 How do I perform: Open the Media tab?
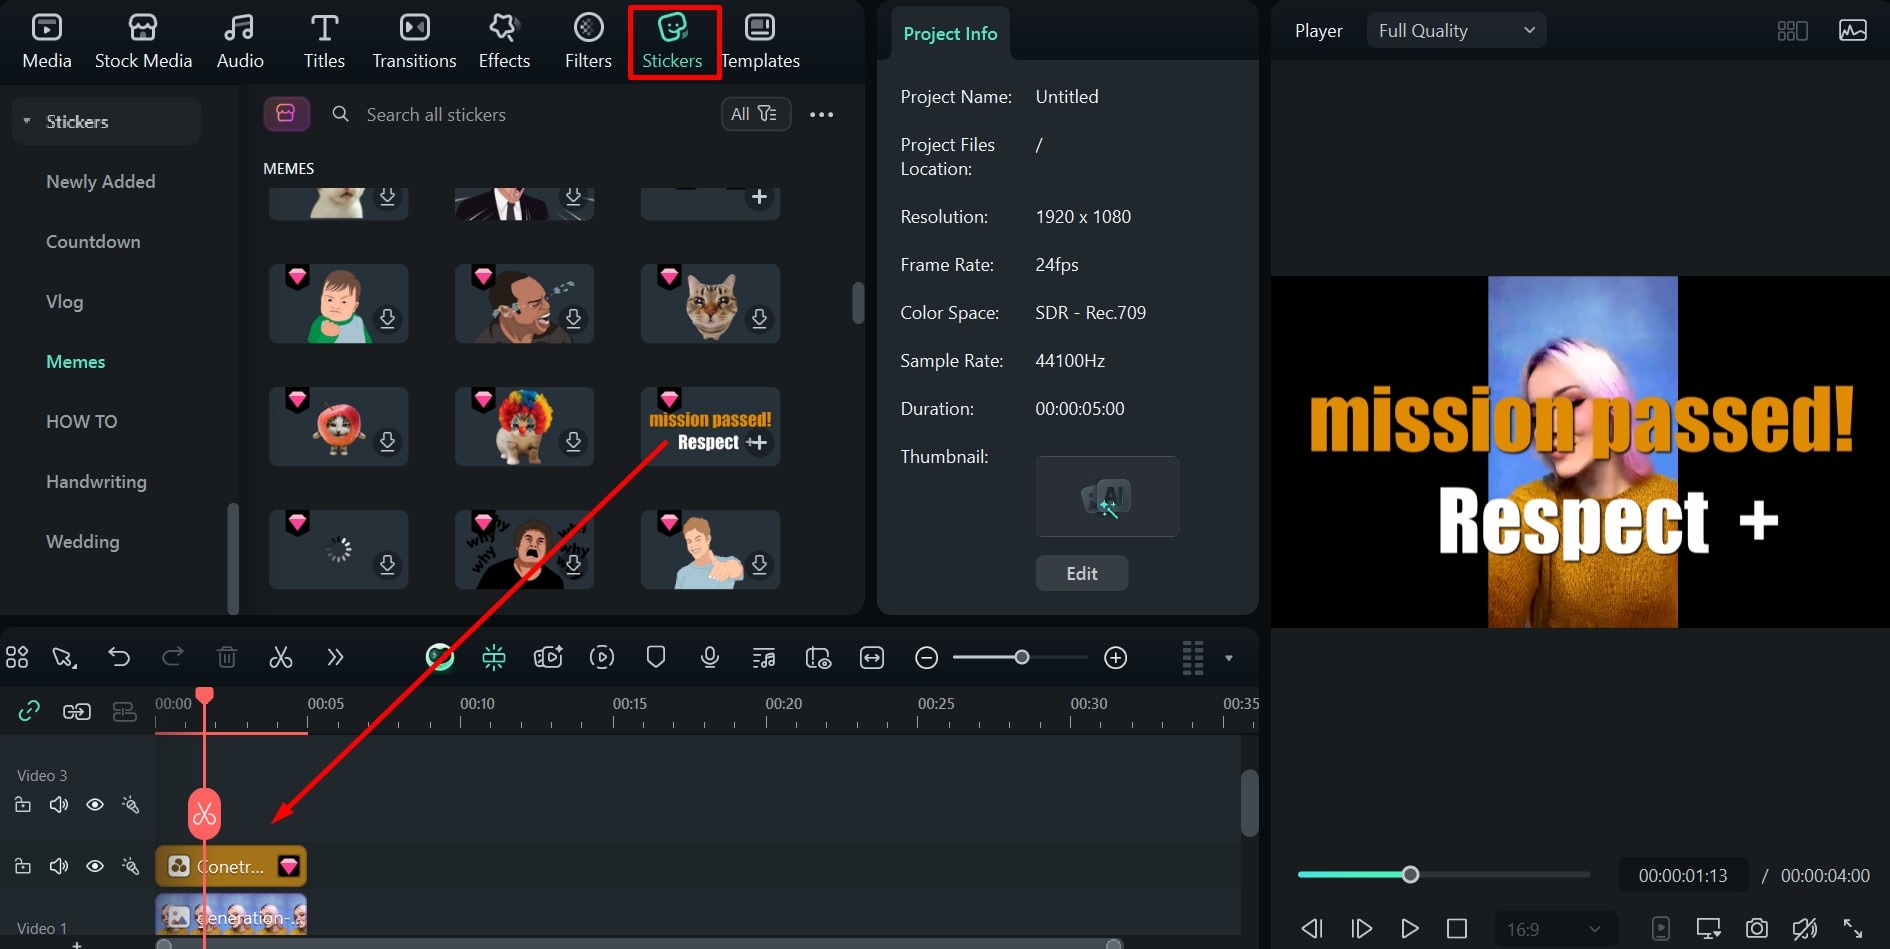[x=47, y=42]
